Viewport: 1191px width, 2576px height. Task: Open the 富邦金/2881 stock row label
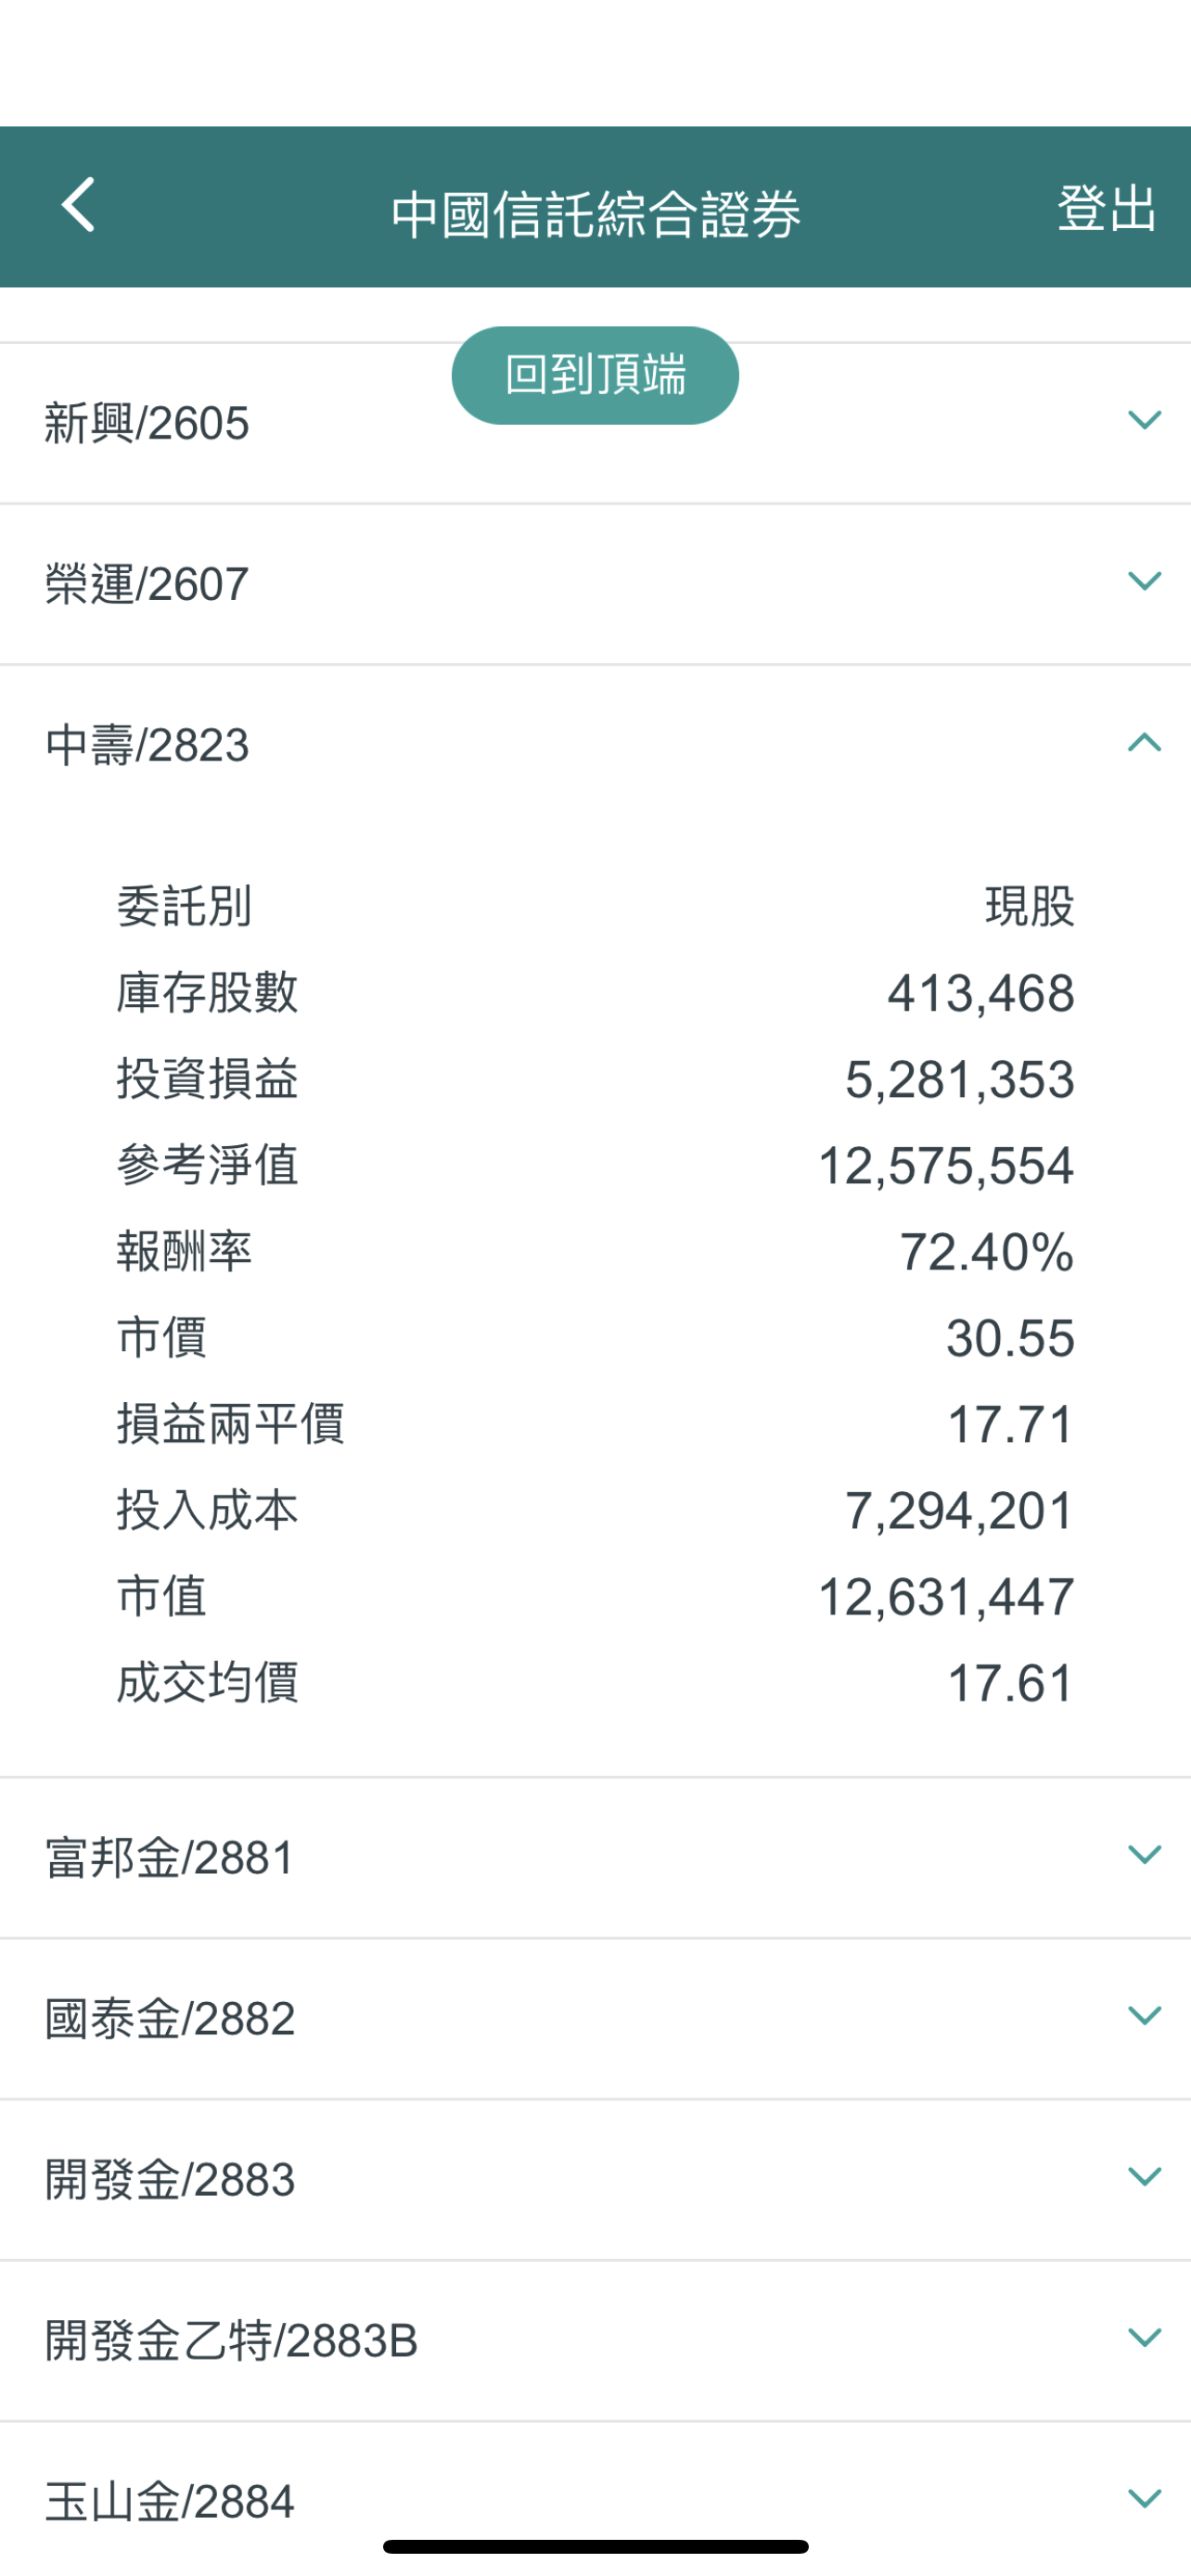[x=170, y=1858]
